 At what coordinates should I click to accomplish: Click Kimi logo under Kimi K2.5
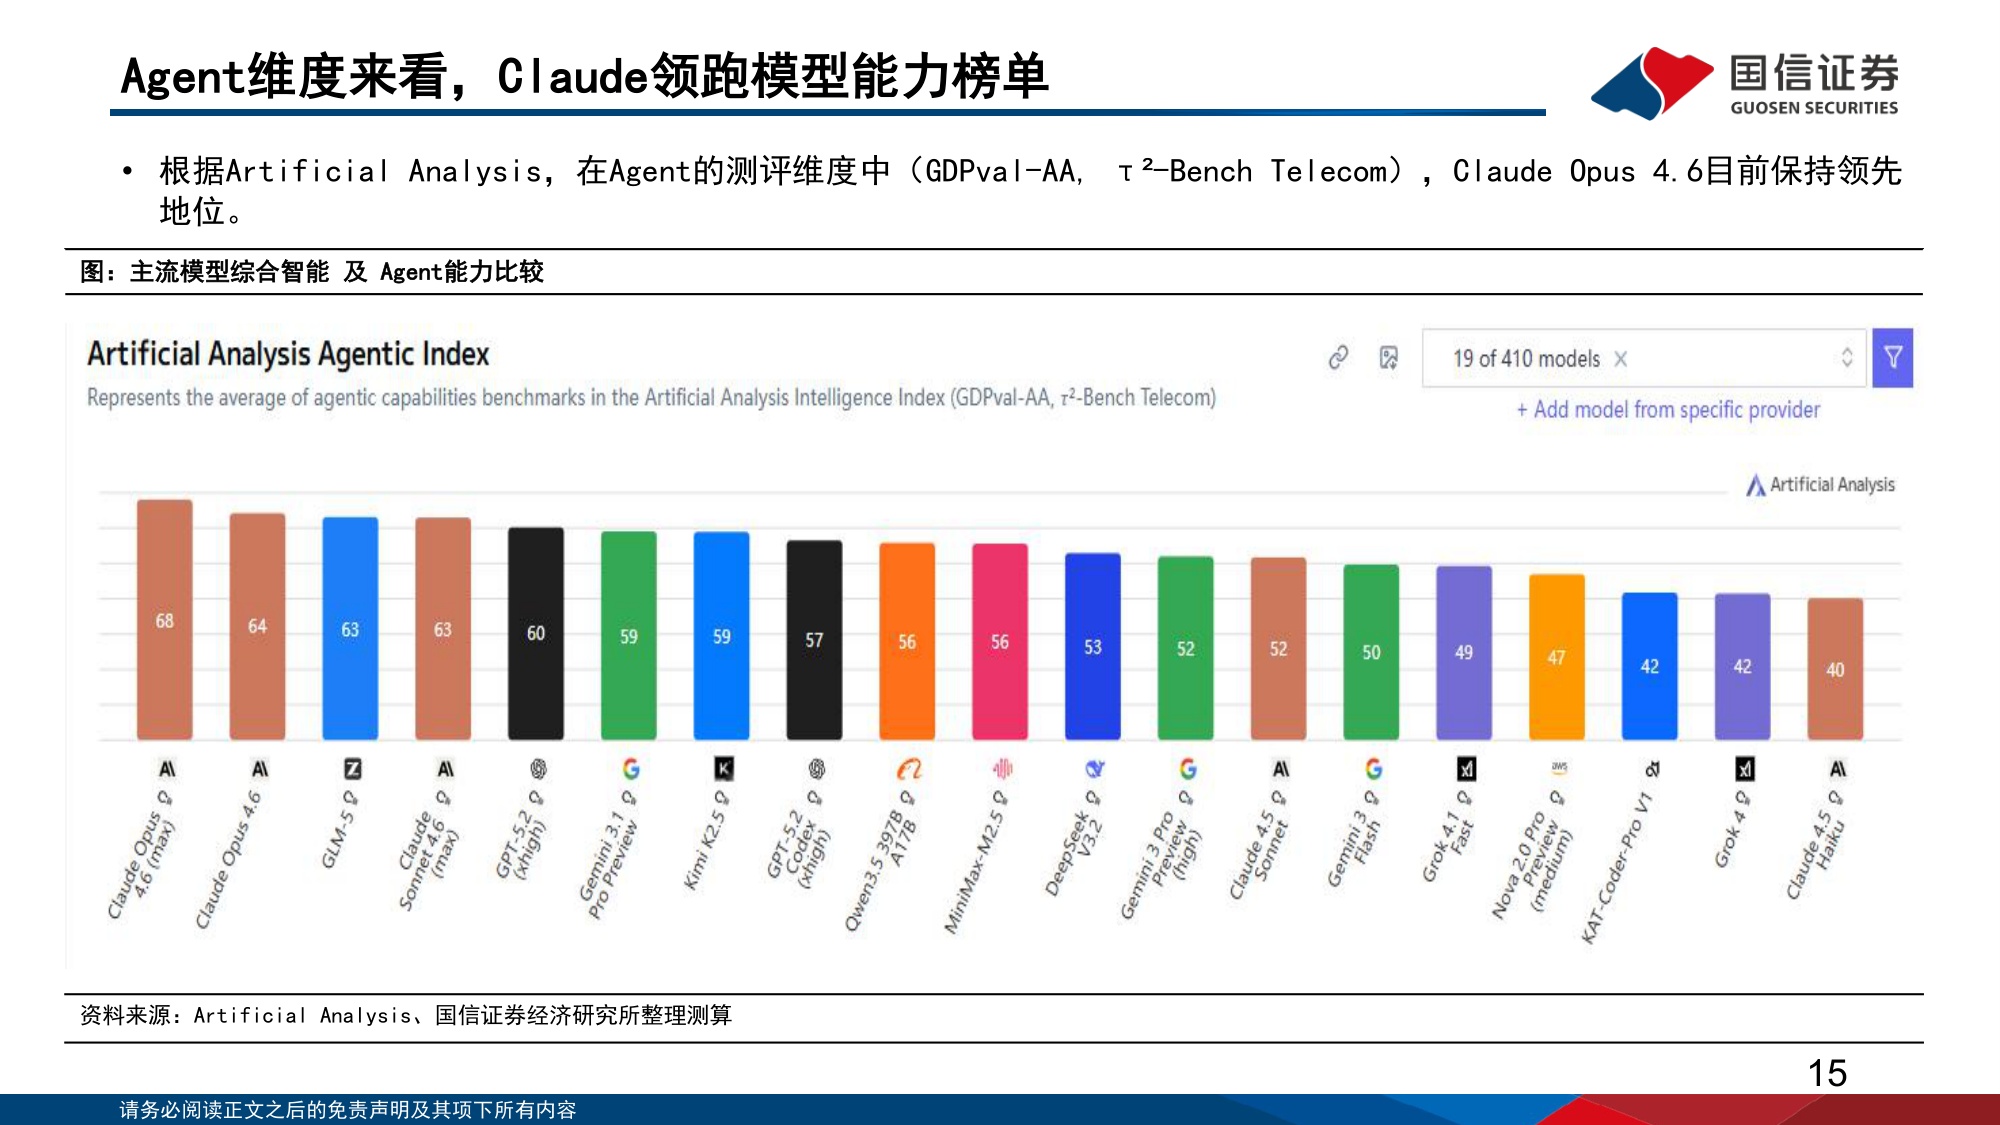724,769
